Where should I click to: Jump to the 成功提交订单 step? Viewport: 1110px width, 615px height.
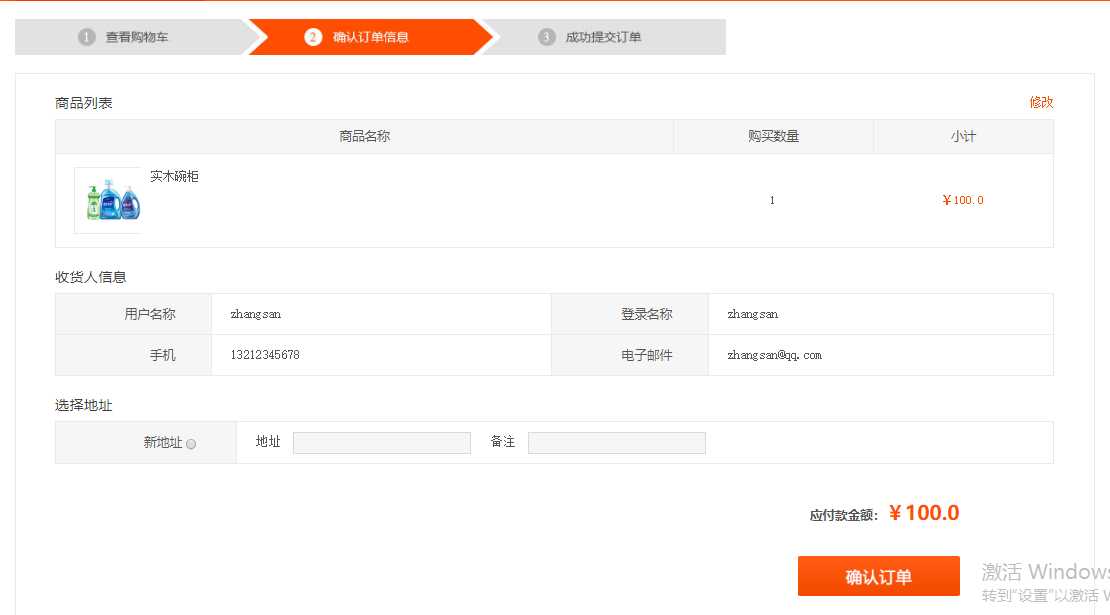coord(603,37)
